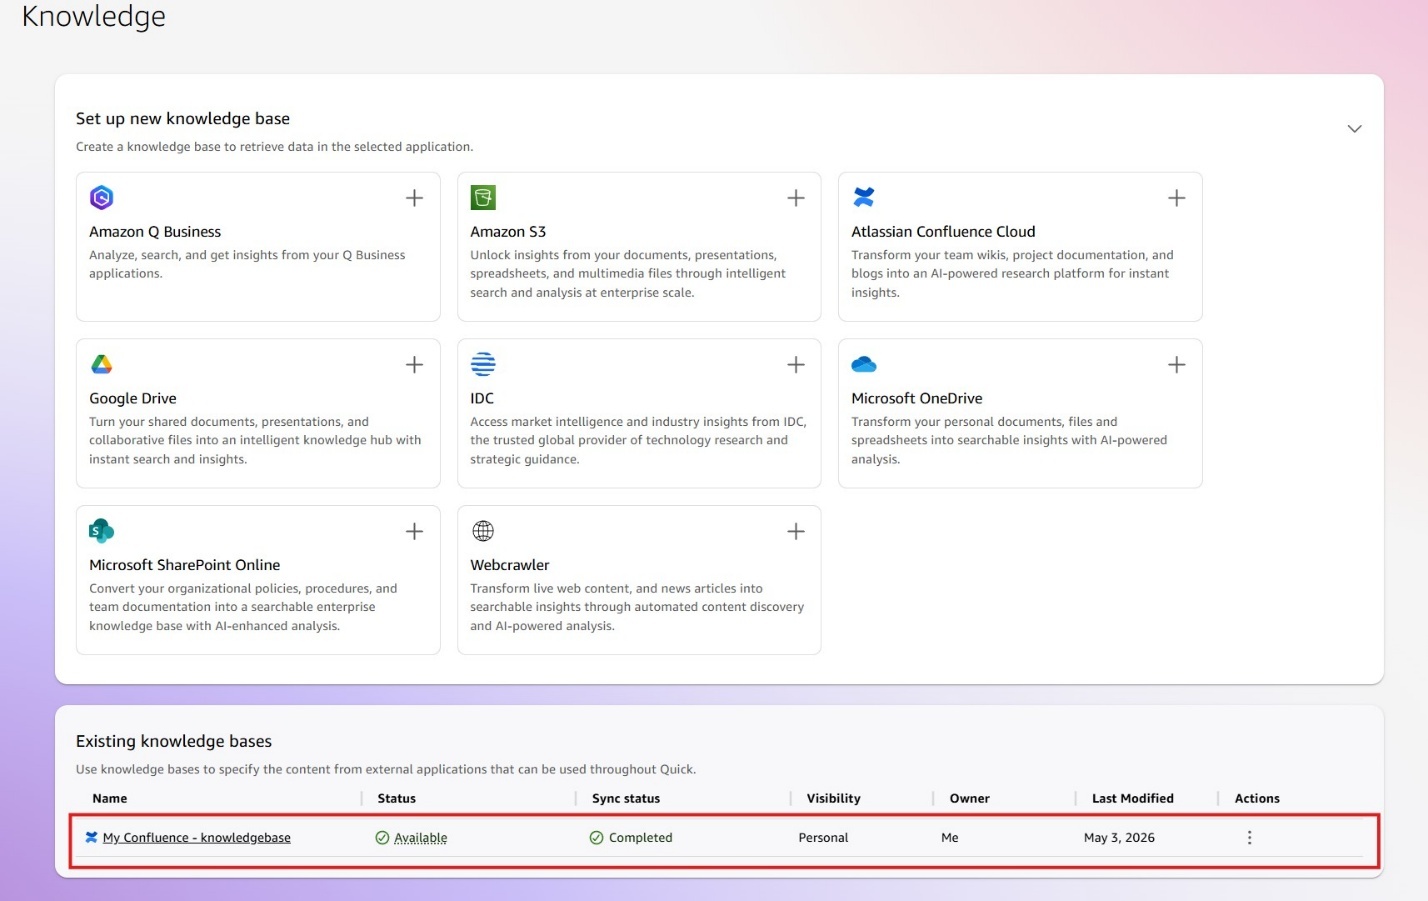Click the Existing knowledge bases heading
This screenshot has height=901, width=1428.
point(174,741)
